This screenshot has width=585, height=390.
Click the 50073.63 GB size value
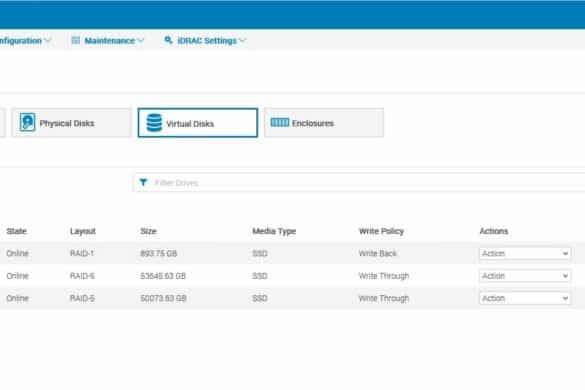163,298
